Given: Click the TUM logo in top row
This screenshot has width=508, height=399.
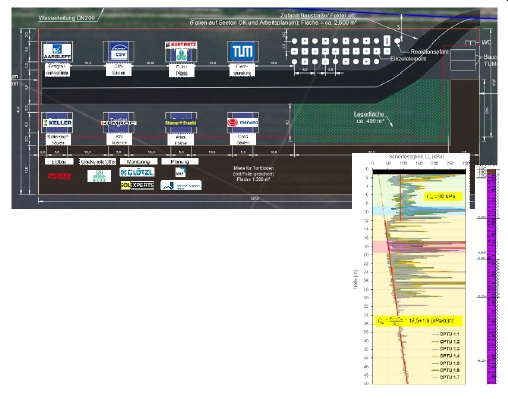Looking at the screenshot, I should pyautogui.click(x=243, y=51).
